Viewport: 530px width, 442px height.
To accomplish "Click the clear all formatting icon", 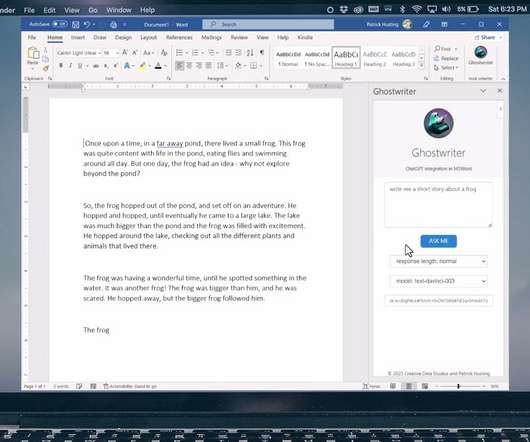I will tap(164, 53).
